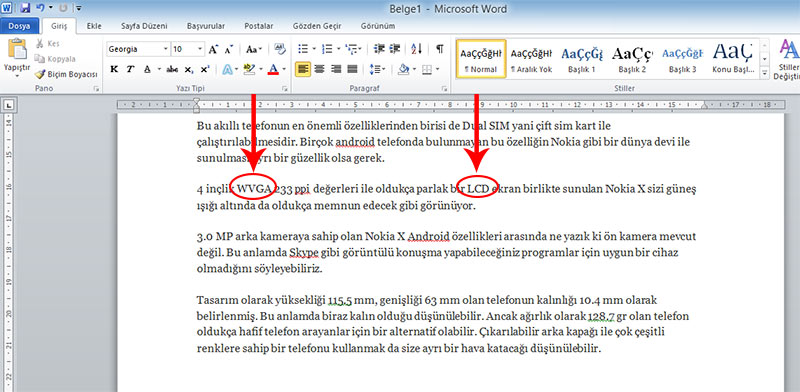Apply the Aralık Yok style
Screen dimensions: 800x392
click(x=531, y=59)
